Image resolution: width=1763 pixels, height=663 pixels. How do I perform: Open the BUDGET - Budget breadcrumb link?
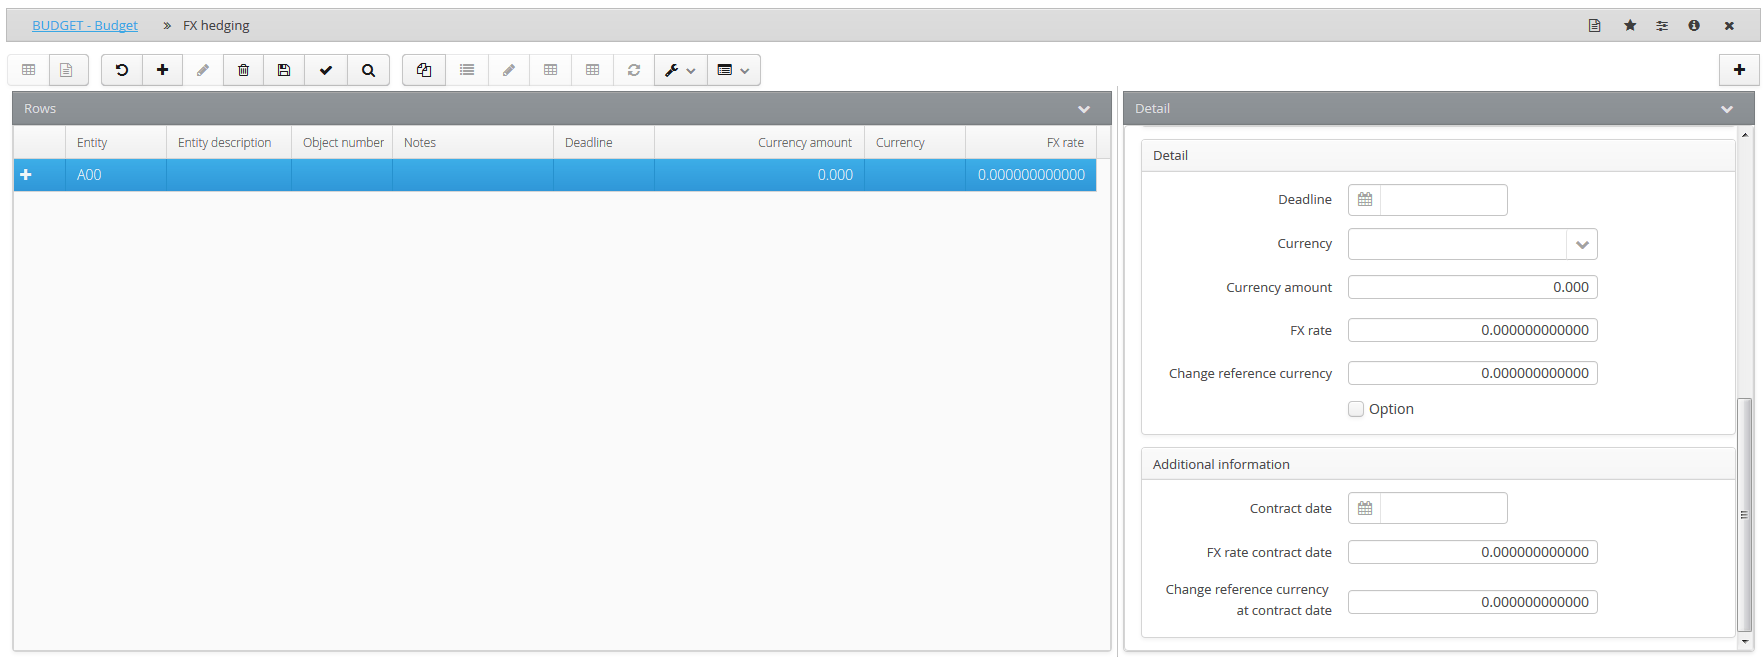(x=85, y=25)
